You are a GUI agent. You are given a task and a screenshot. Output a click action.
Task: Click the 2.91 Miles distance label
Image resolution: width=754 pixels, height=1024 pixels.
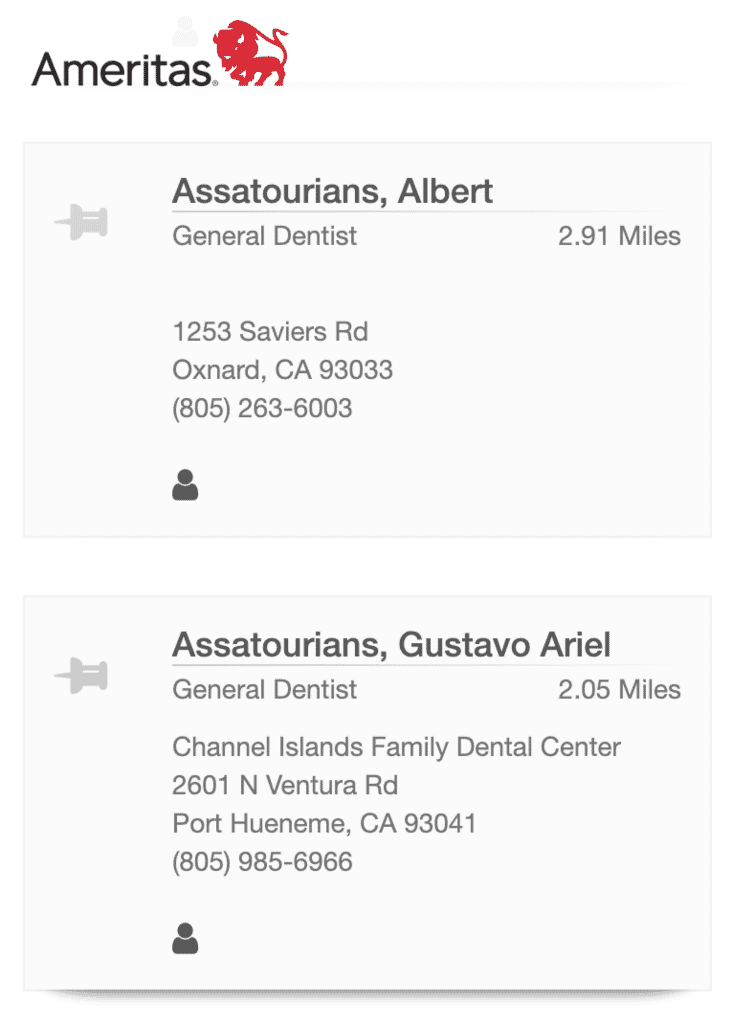(619, 236)
